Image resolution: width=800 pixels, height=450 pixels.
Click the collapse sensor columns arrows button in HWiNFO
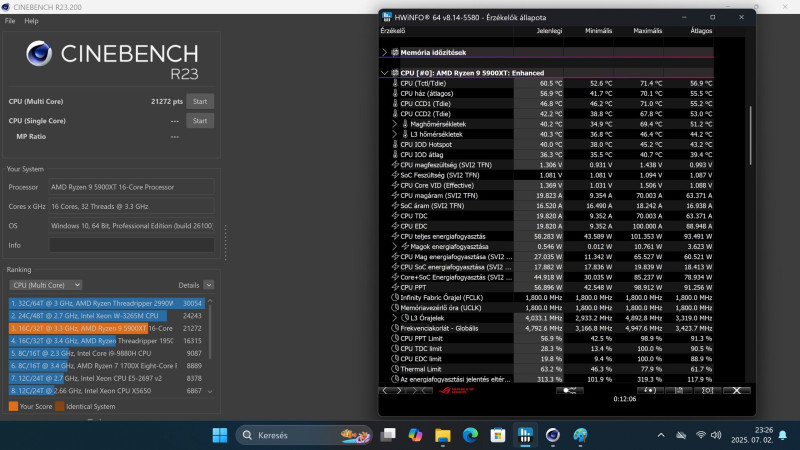[x=419, y=391]
